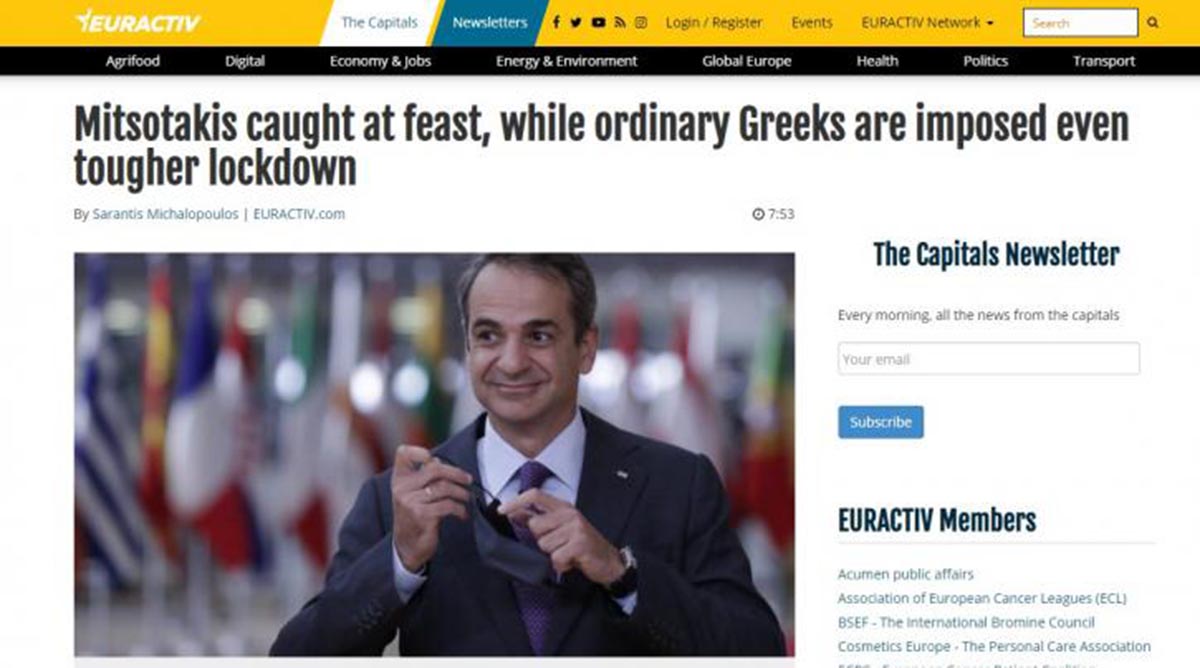This screenshot has height=668, width=1200.
Task: Open the Mitsotakis article photo
Action: pos(434,454)
